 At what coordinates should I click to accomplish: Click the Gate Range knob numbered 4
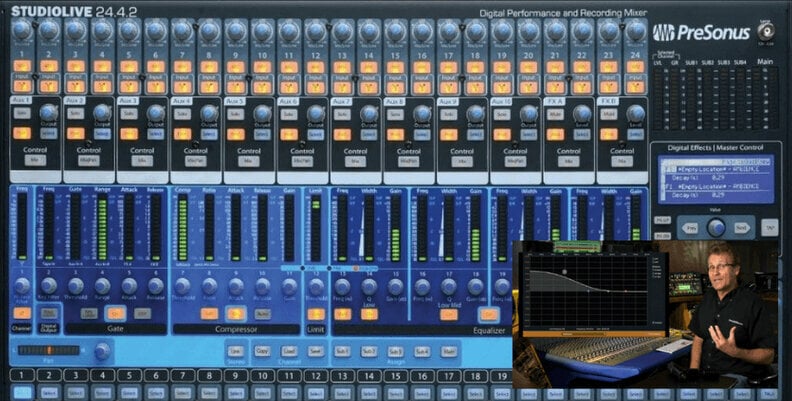pos(103,286)
